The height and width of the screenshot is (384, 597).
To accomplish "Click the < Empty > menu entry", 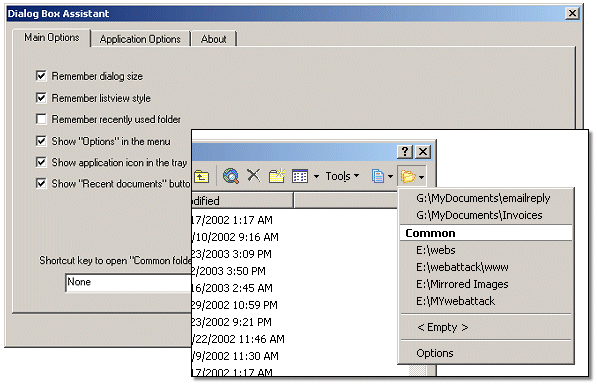I will coord(486,327).
